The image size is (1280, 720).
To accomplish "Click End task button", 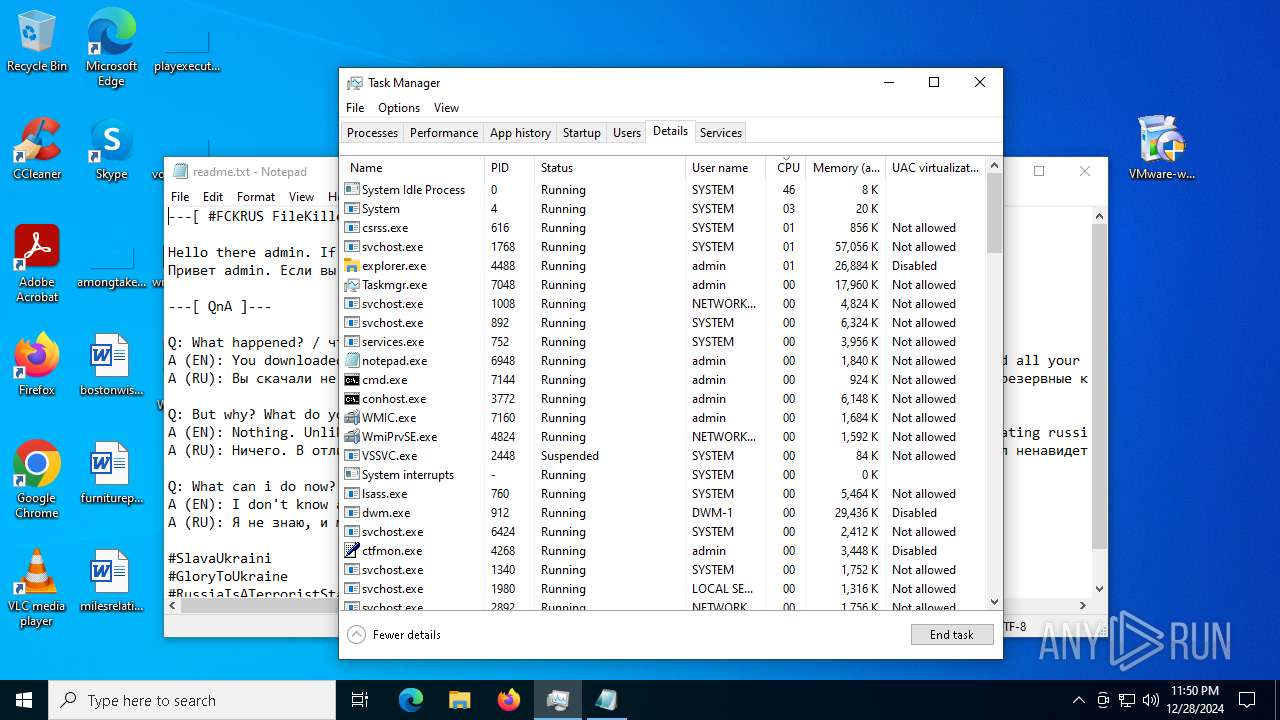I will pyautogui.click(x=951, y=635).
